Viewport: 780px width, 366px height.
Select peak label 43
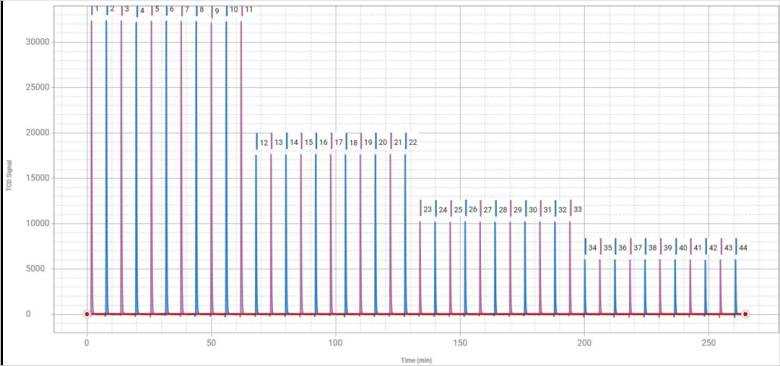tap(728, 248)
